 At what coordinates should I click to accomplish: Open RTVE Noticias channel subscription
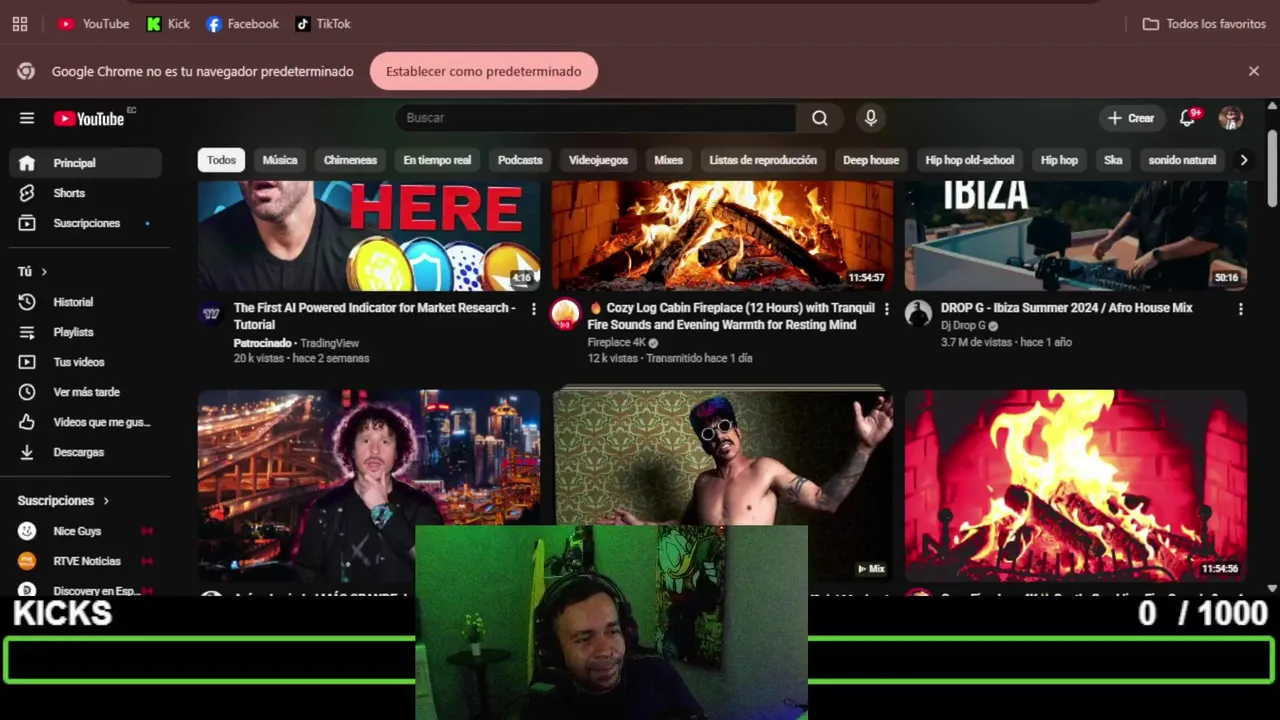[85, 561]
